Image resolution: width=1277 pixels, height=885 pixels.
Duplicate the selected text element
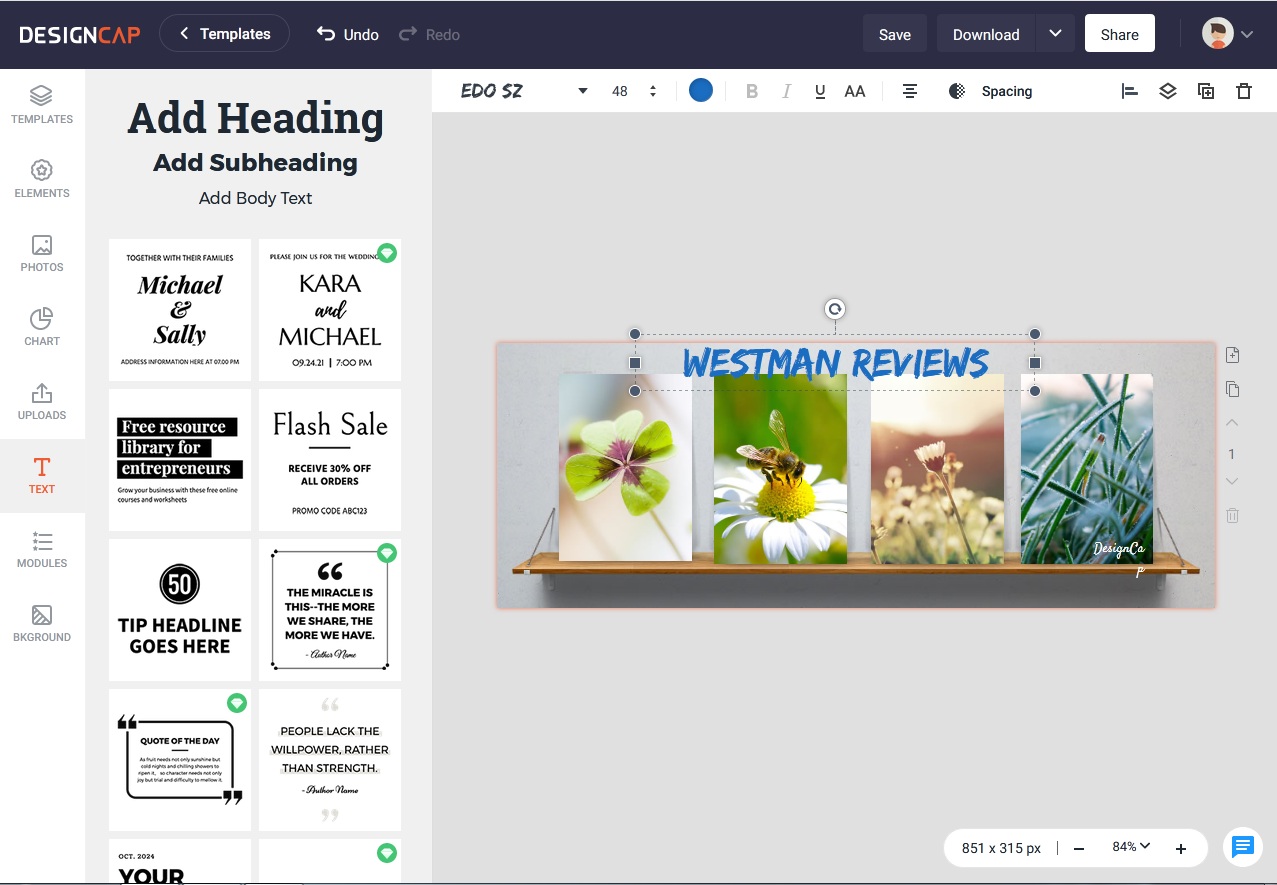click(x=1205, y=91)
